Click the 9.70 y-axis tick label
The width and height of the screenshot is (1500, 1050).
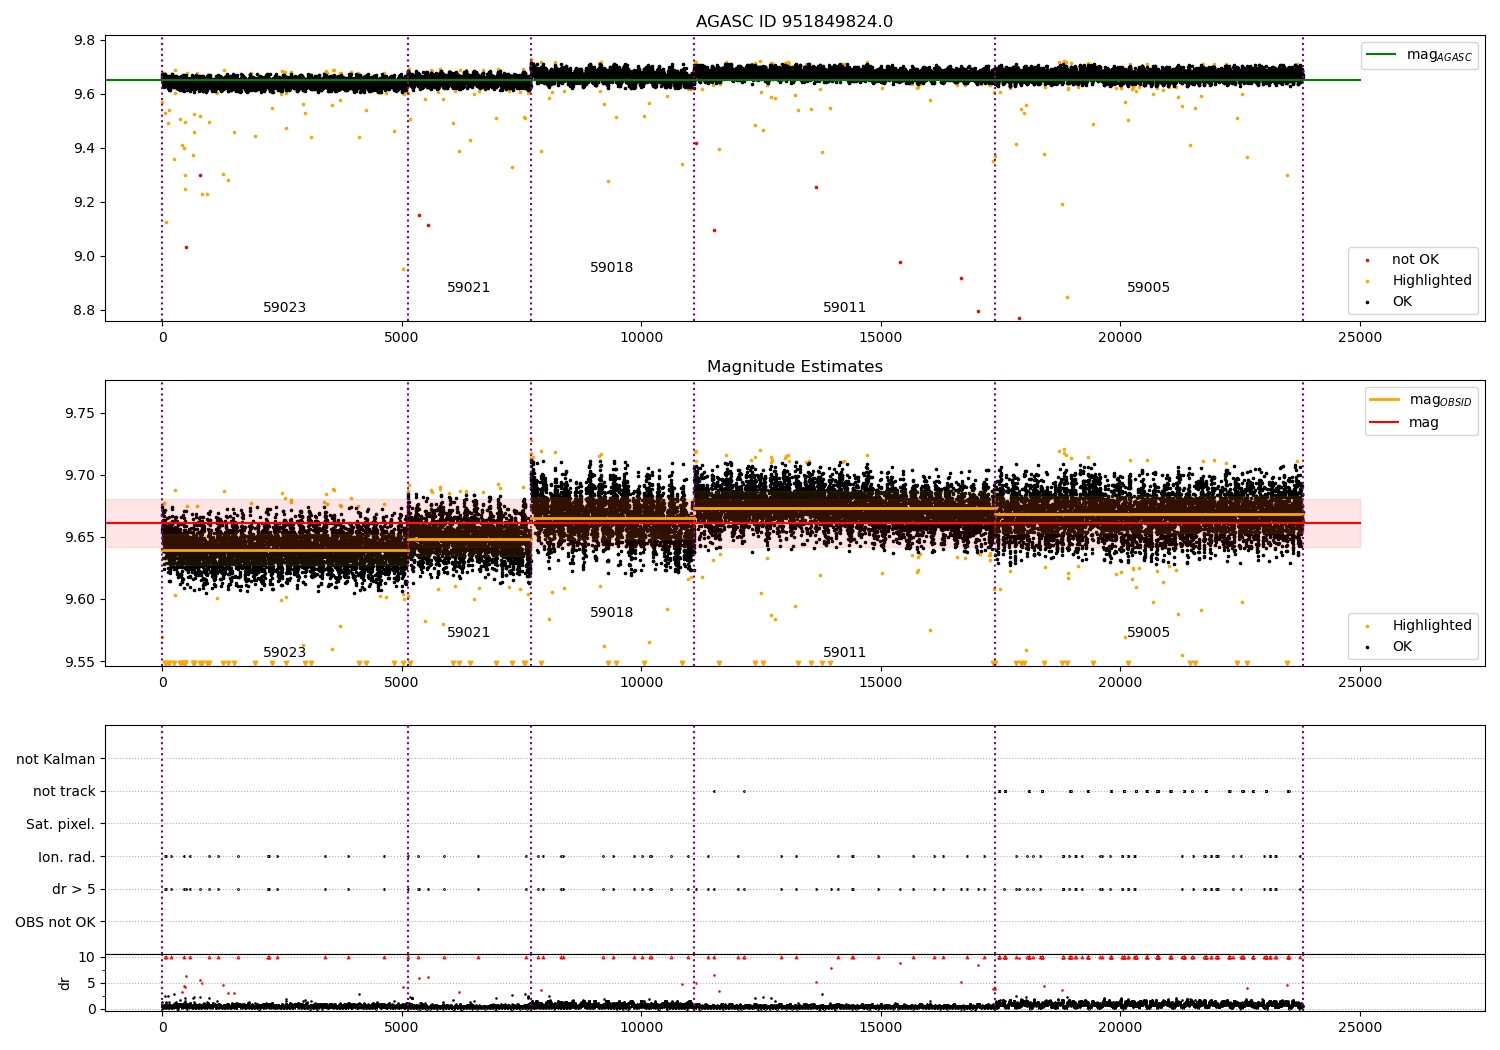[81, 476]
